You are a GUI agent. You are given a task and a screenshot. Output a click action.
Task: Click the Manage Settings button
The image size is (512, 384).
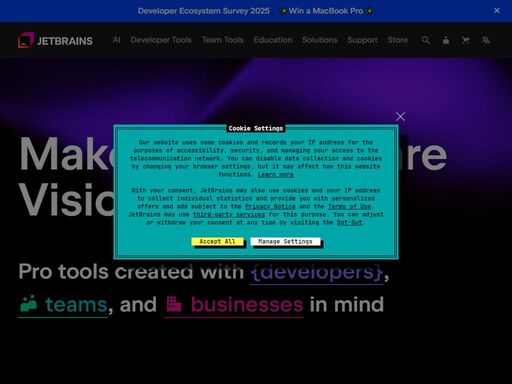(285, 241)
